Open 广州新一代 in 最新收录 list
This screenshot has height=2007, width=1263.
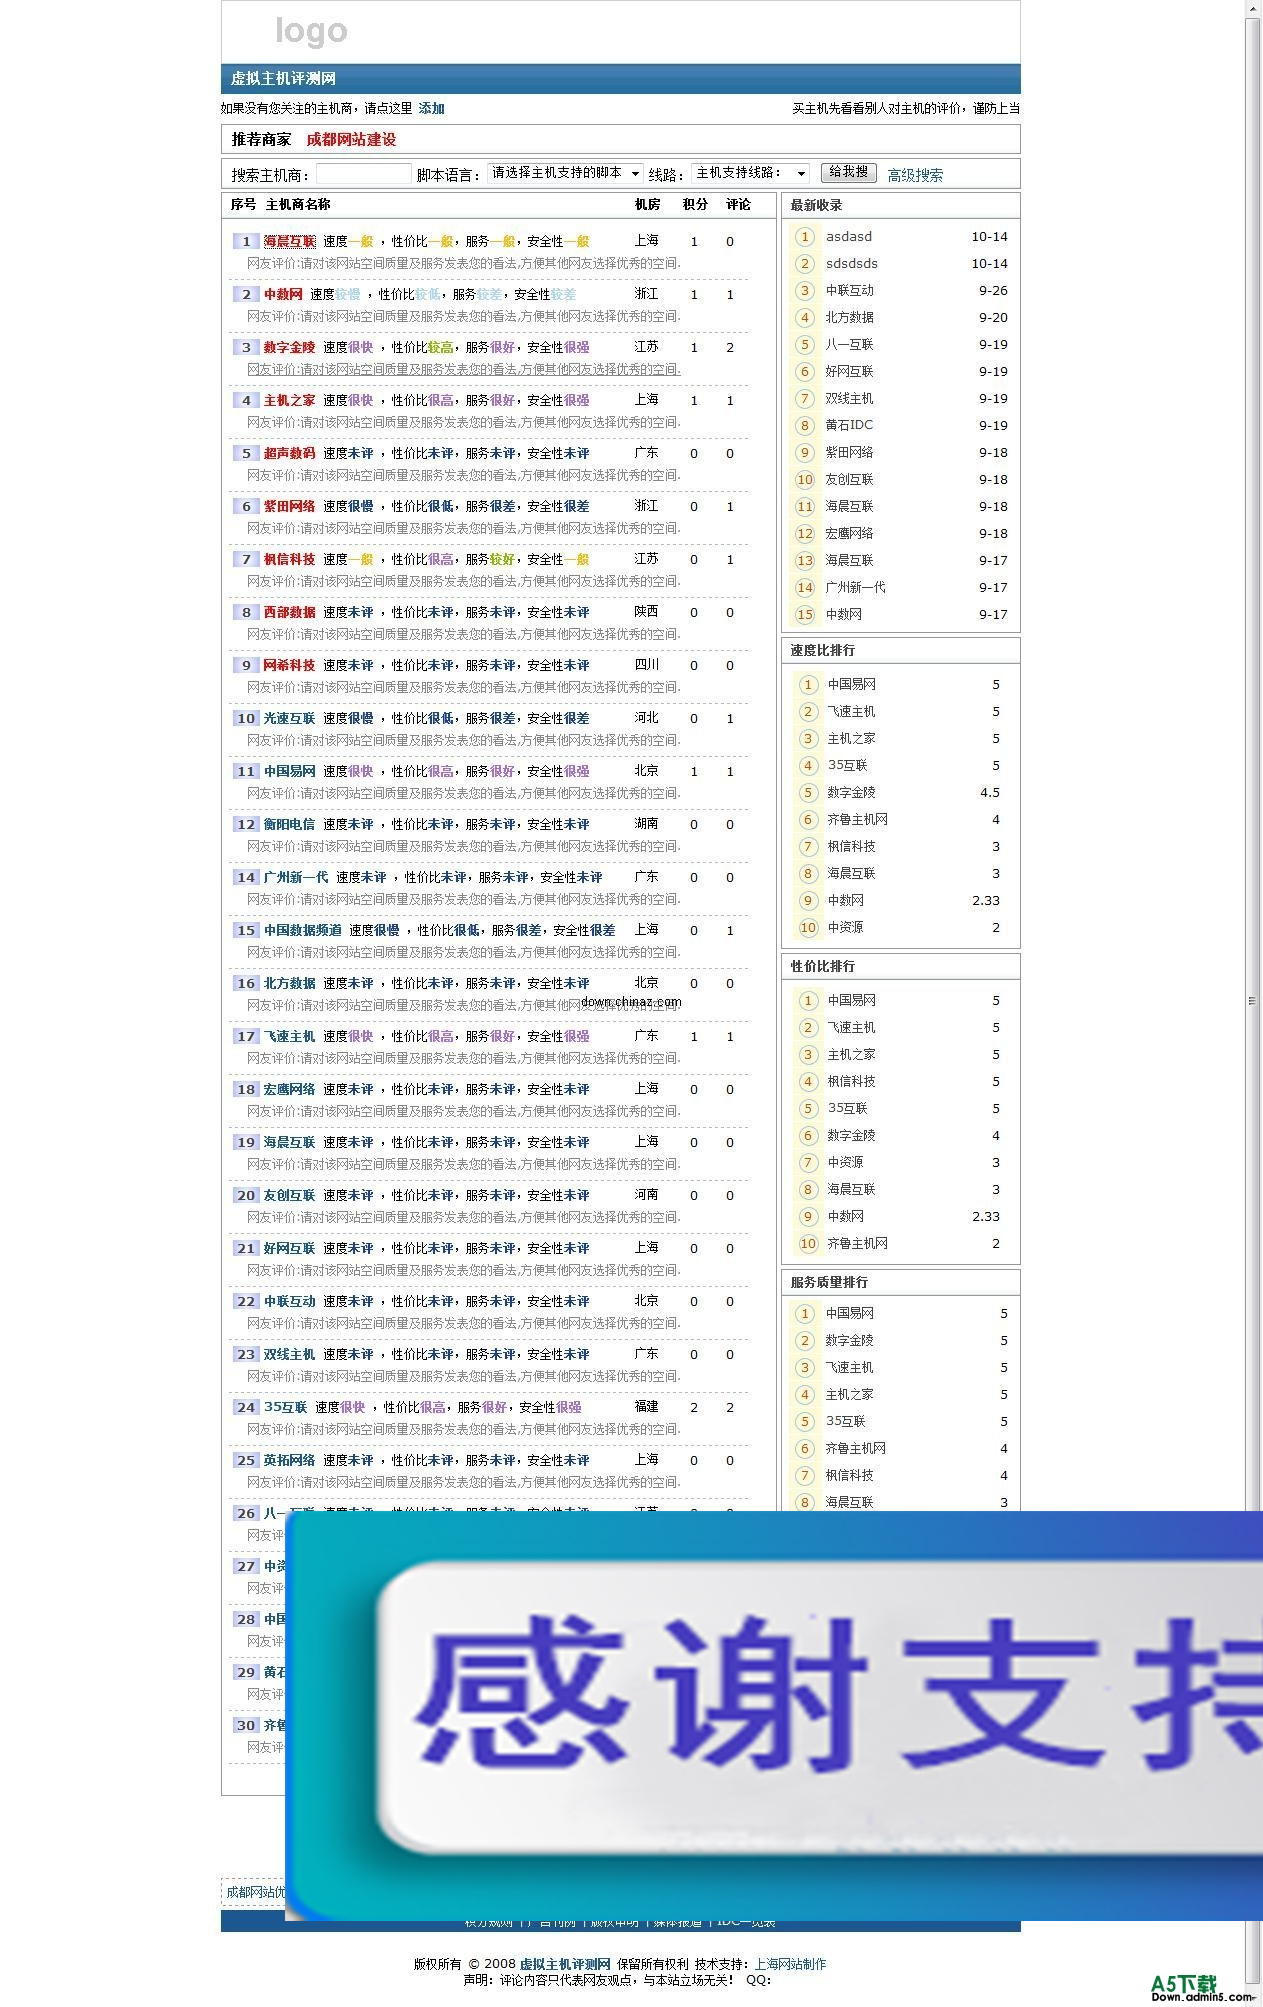[855, 587]
